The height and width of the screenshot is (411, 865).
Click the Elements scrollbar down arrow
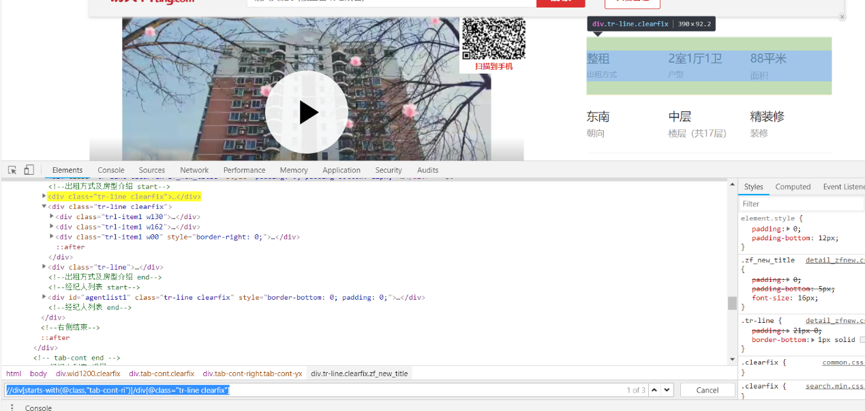pyautogui.click(x=732, y=360)
